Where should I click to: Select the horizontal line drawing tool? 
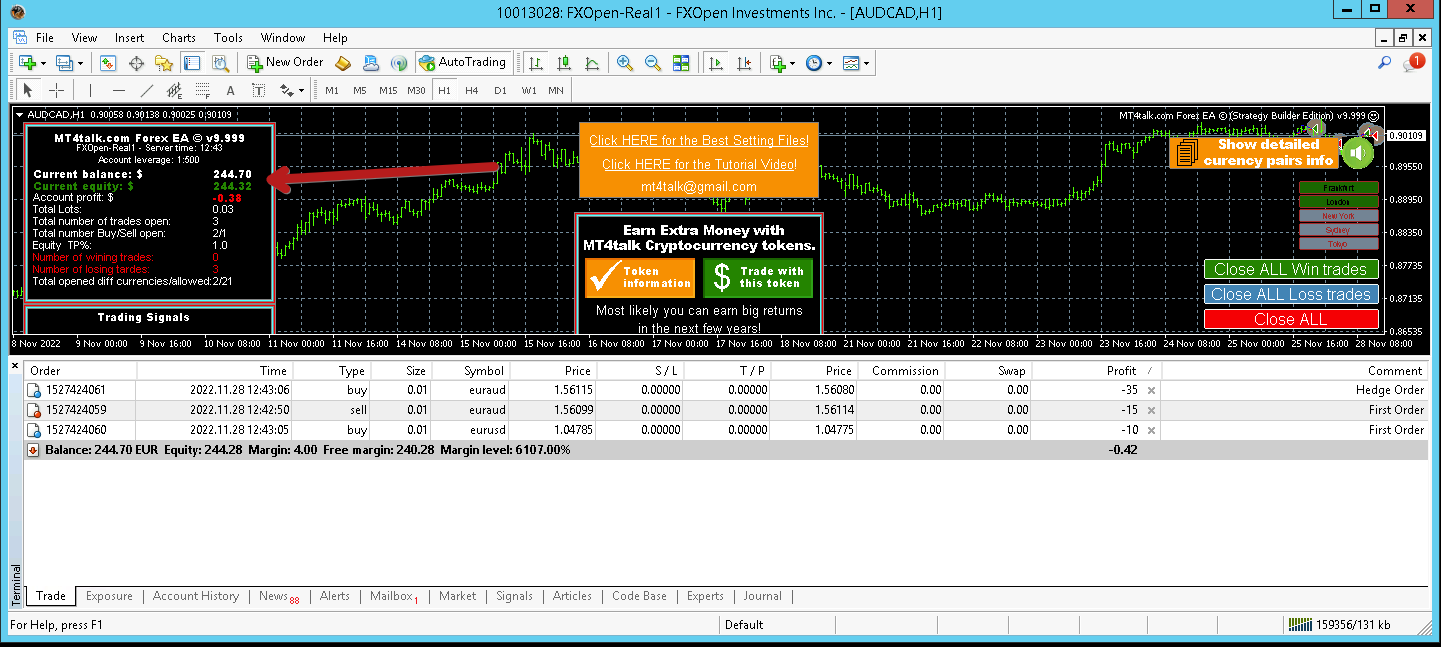[118, 90]
